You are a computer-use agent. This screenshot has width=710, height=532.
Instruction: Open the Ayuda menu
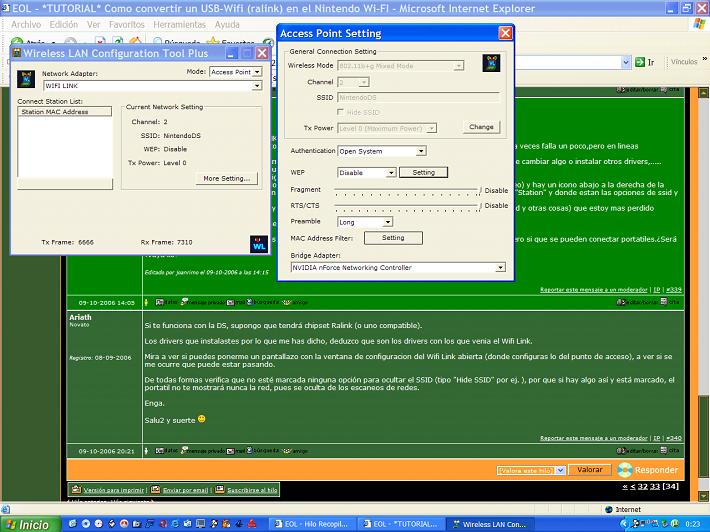[227, 24]
